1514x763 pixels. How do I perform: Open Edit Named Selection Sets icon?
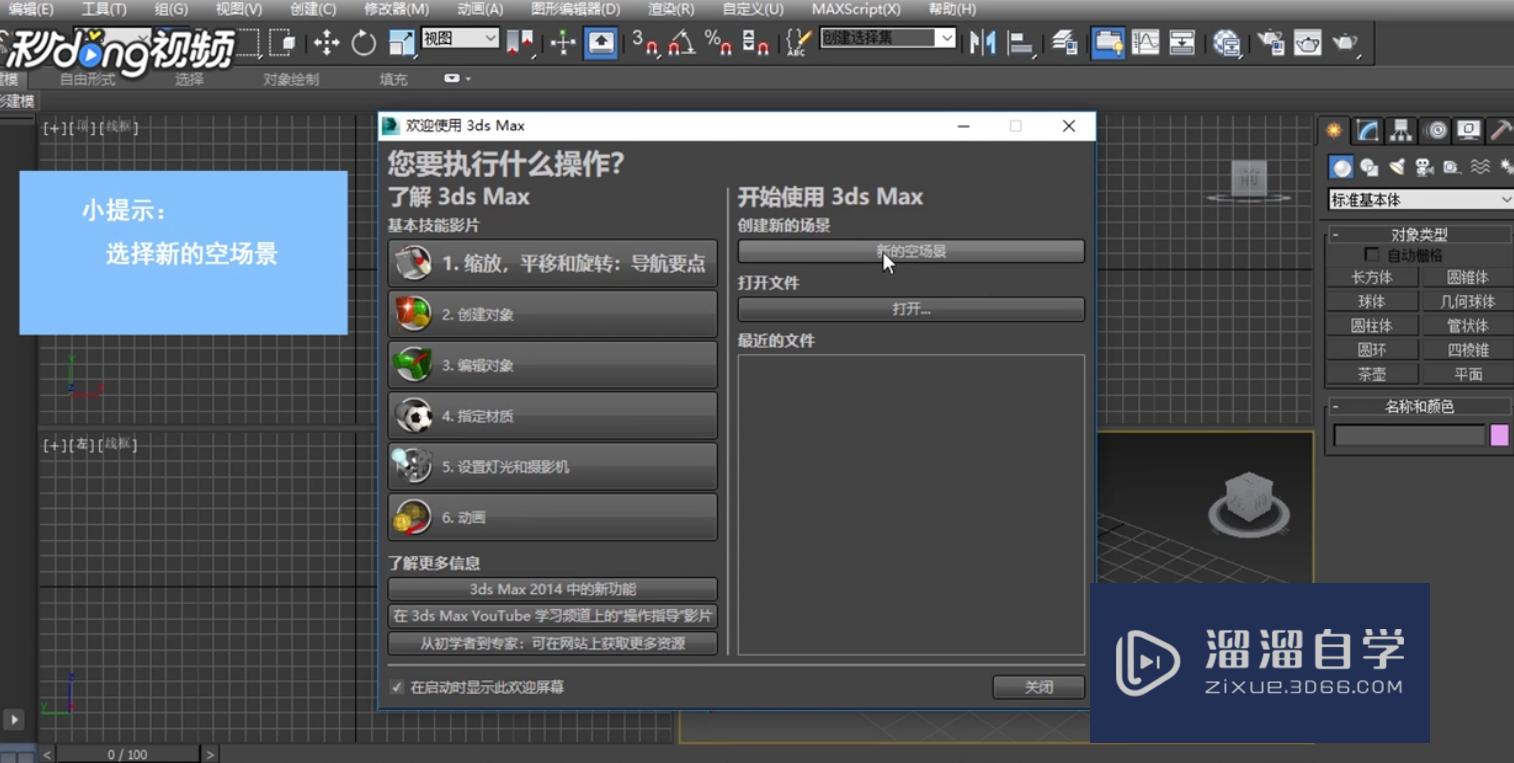797,42
